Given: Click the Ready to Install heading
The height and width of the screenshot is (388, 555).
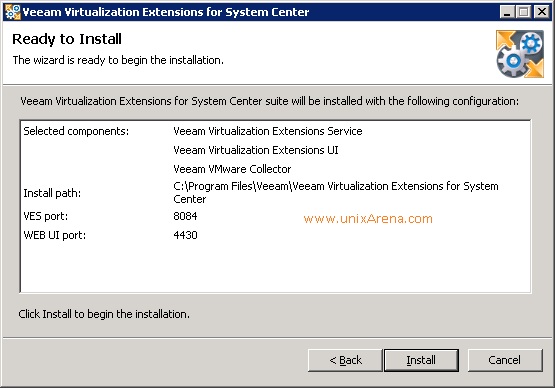Looking at the screenshot, I should [x=67, y=39].
